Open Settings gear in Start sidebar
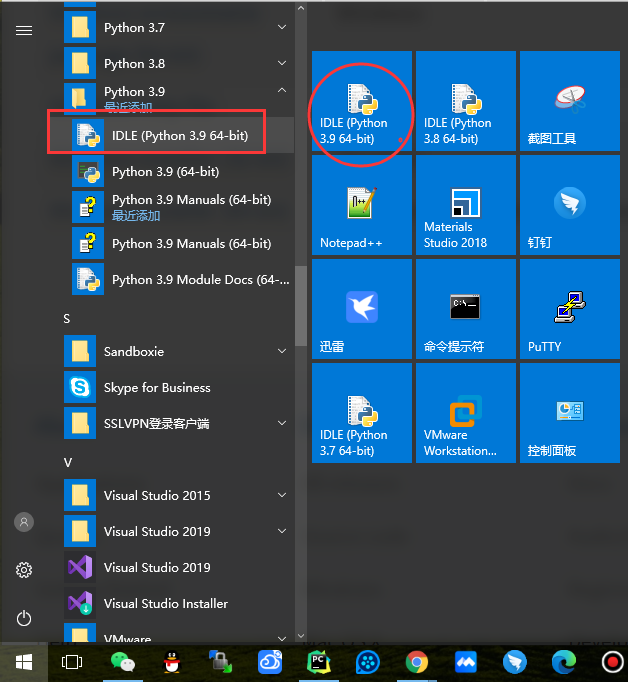Viewport: 628px width, 682px height. pos(24,570)
